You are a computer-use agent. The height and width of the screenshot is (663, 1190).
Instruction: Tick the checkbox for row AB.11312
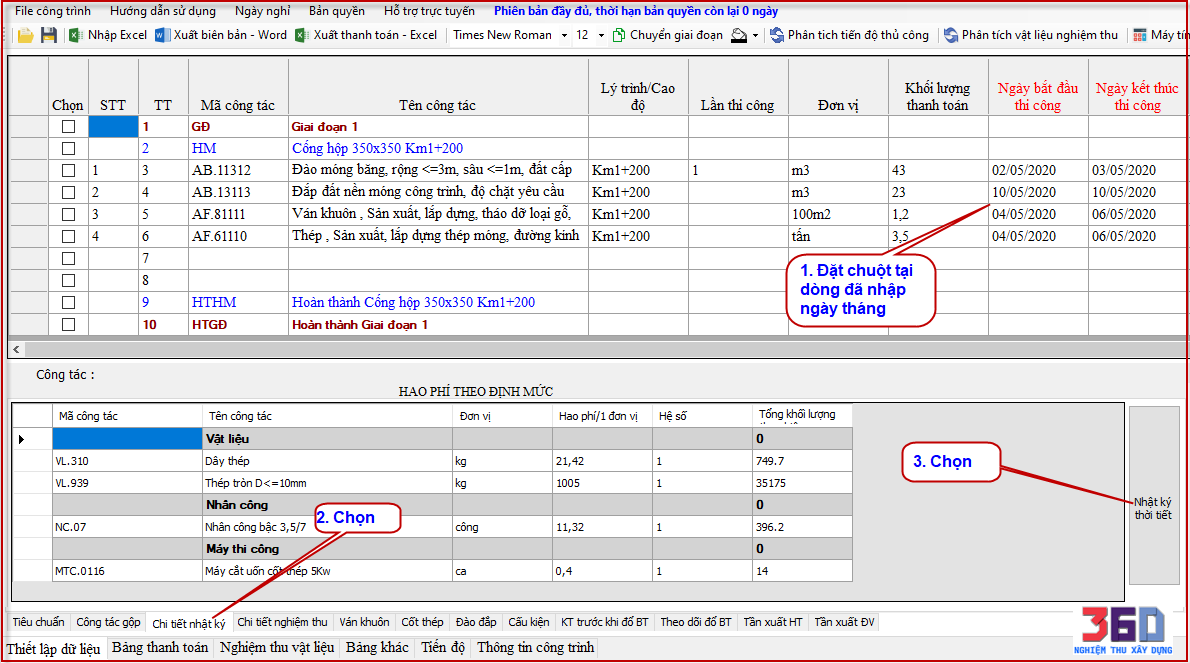[68, 171]
